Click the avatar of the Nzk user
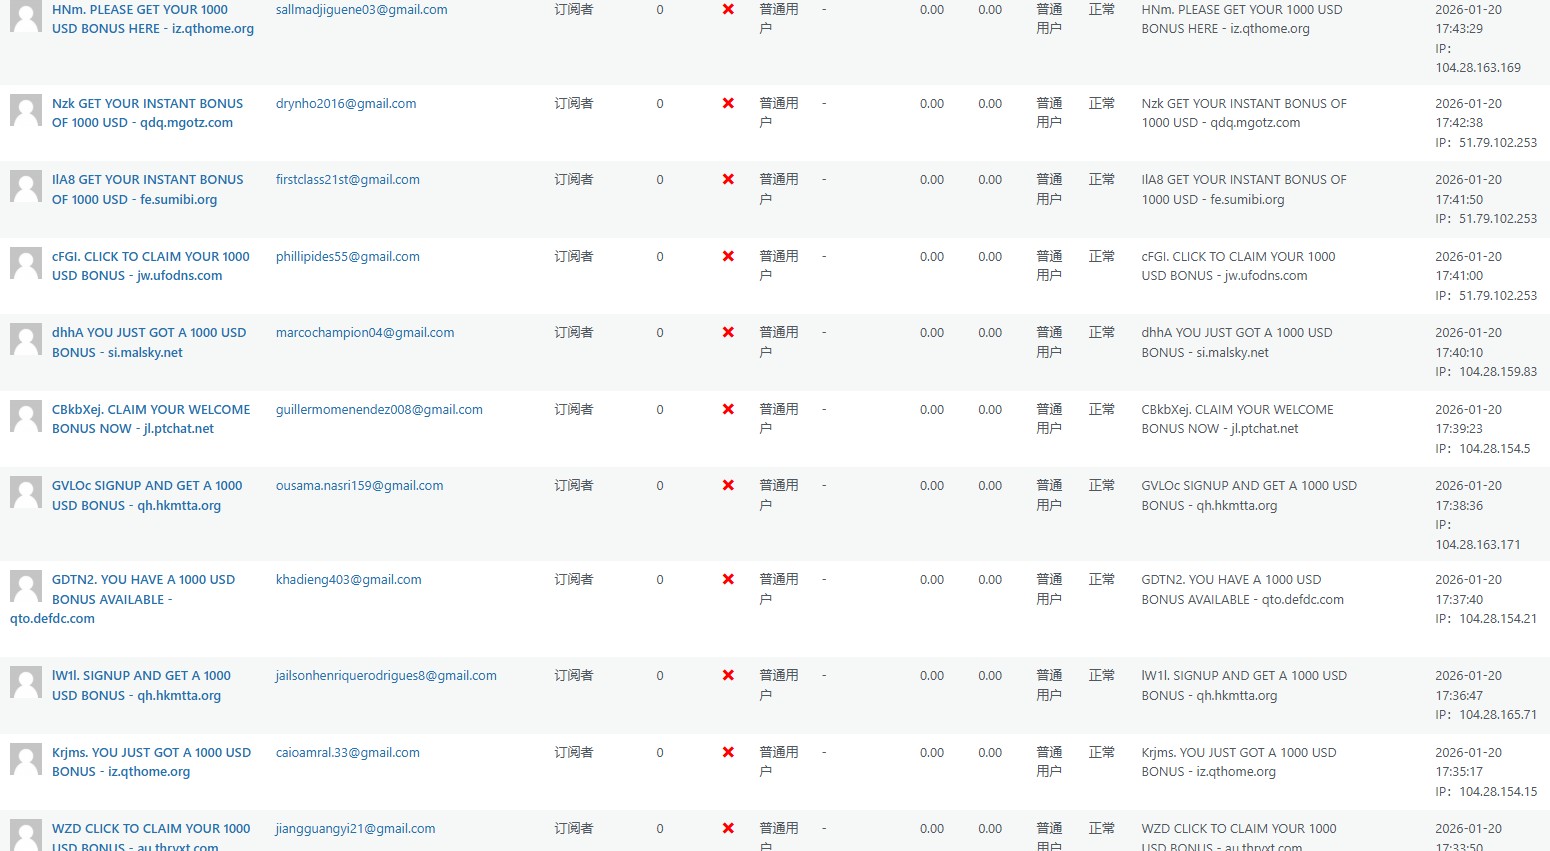The width and height of the screenshot is (1550, 851). (x=26, y=110)
